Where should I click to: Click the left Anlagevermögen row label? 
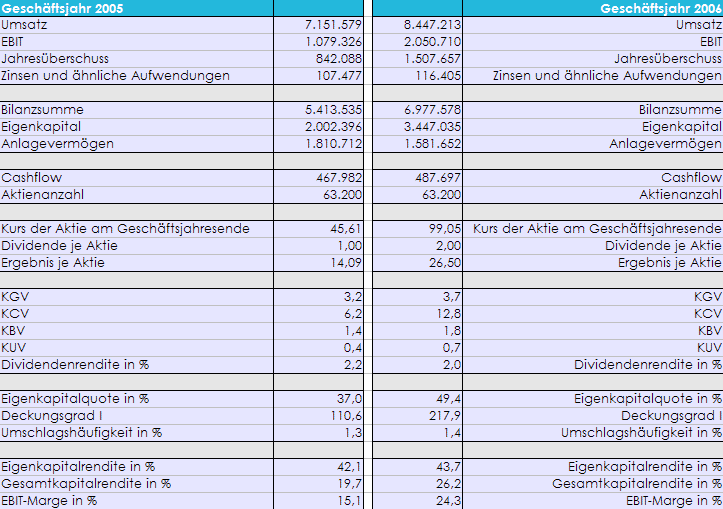coord(58,144)
